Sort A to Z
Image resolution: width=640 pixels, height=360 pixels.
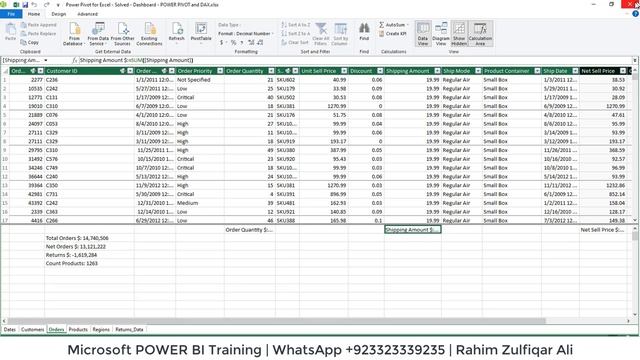click(296, 25)
